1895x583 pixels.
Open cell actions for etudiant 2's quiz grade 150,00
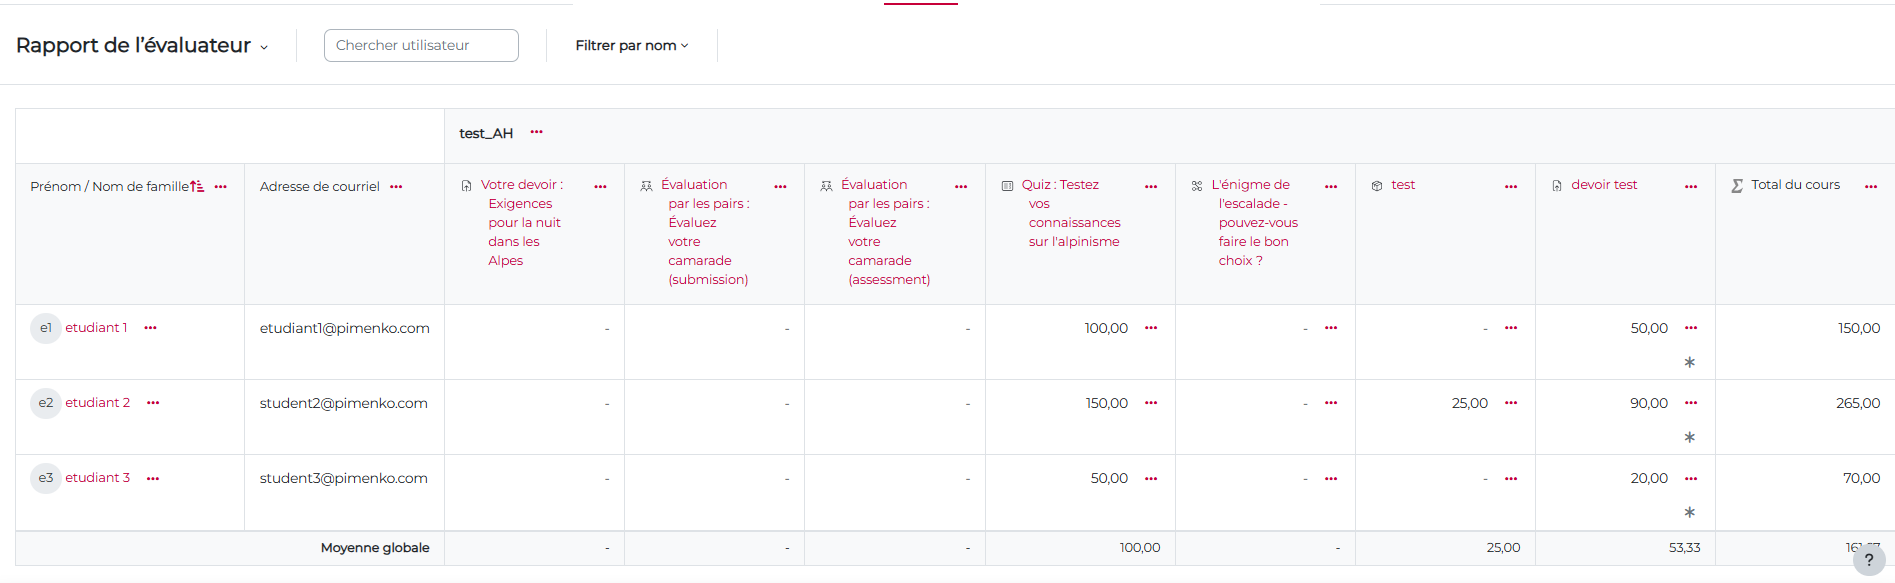click(x=1151, y=403)
